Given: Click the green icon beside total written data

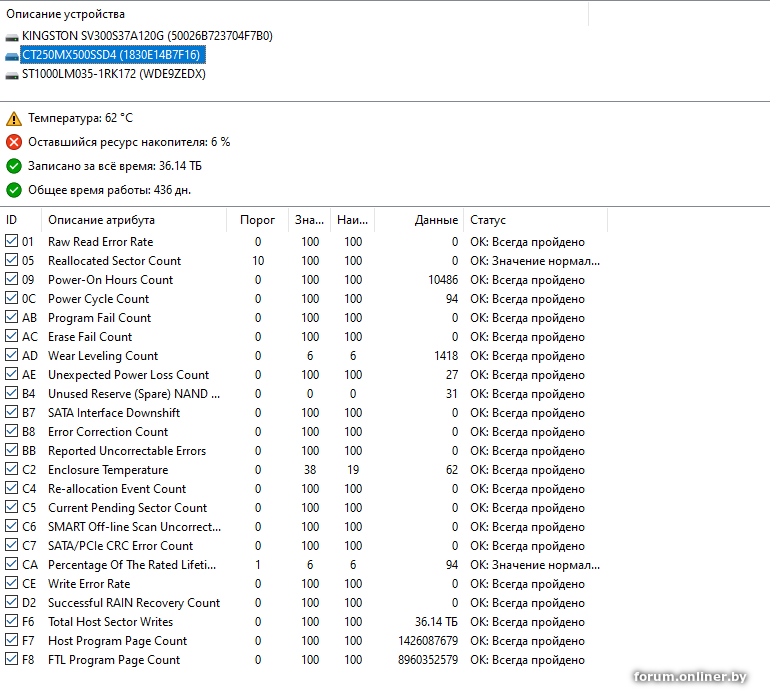Looking at the screenshot, I should [x=13, y=166].
